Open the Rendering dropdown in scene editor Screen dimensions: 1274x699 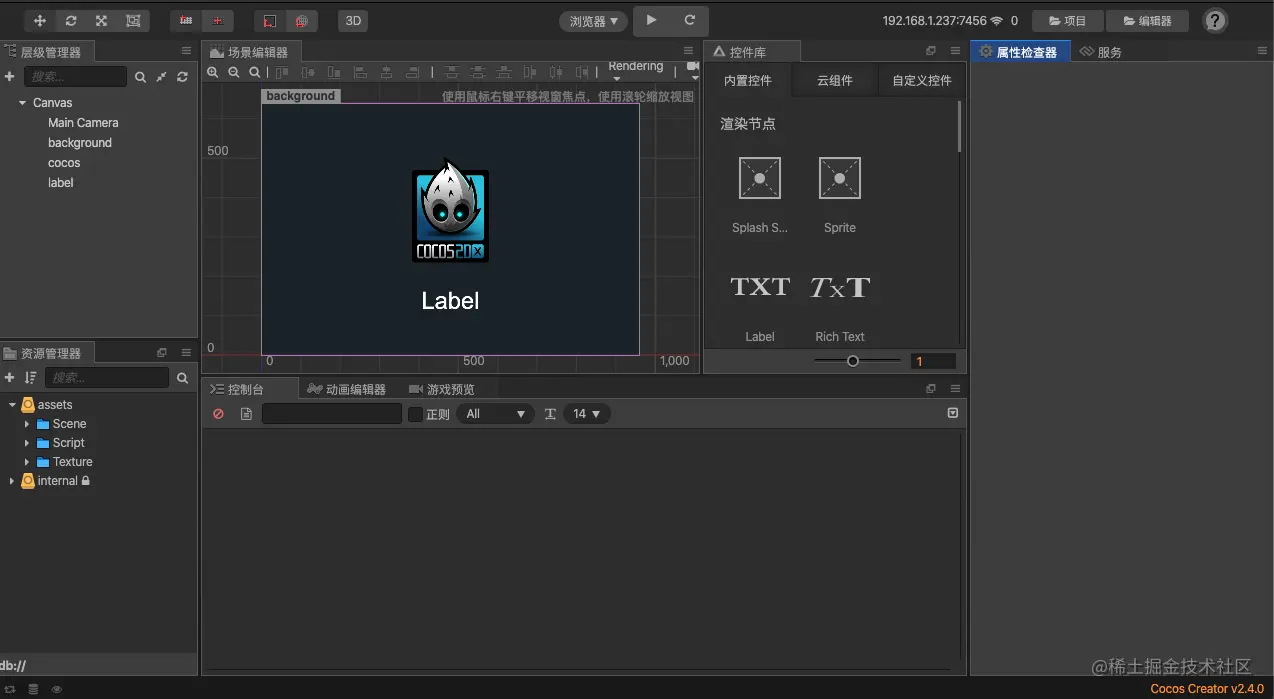[636, 69]
